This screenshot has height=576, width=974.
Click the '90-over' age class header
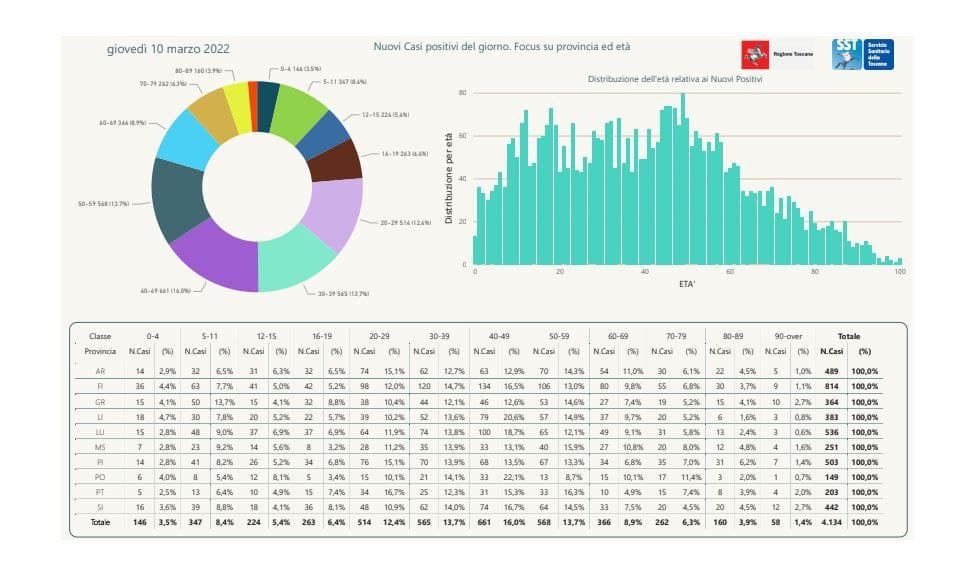[x=787, y=337]
